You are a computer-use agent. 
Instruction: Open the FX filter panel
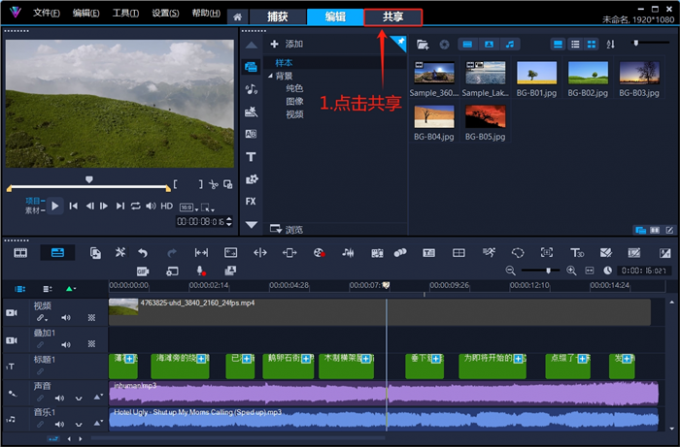point(251,201)
